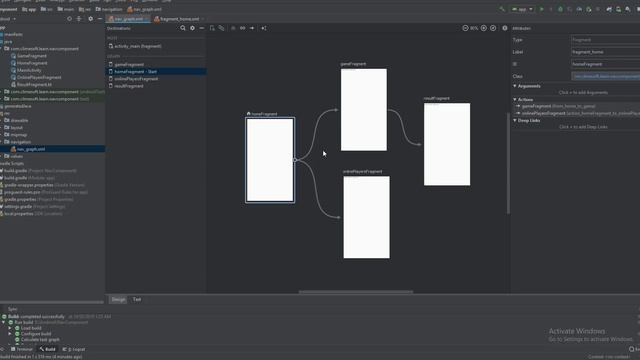Click the Auto Arrange icon in nav toolbar

click(264, 28)
